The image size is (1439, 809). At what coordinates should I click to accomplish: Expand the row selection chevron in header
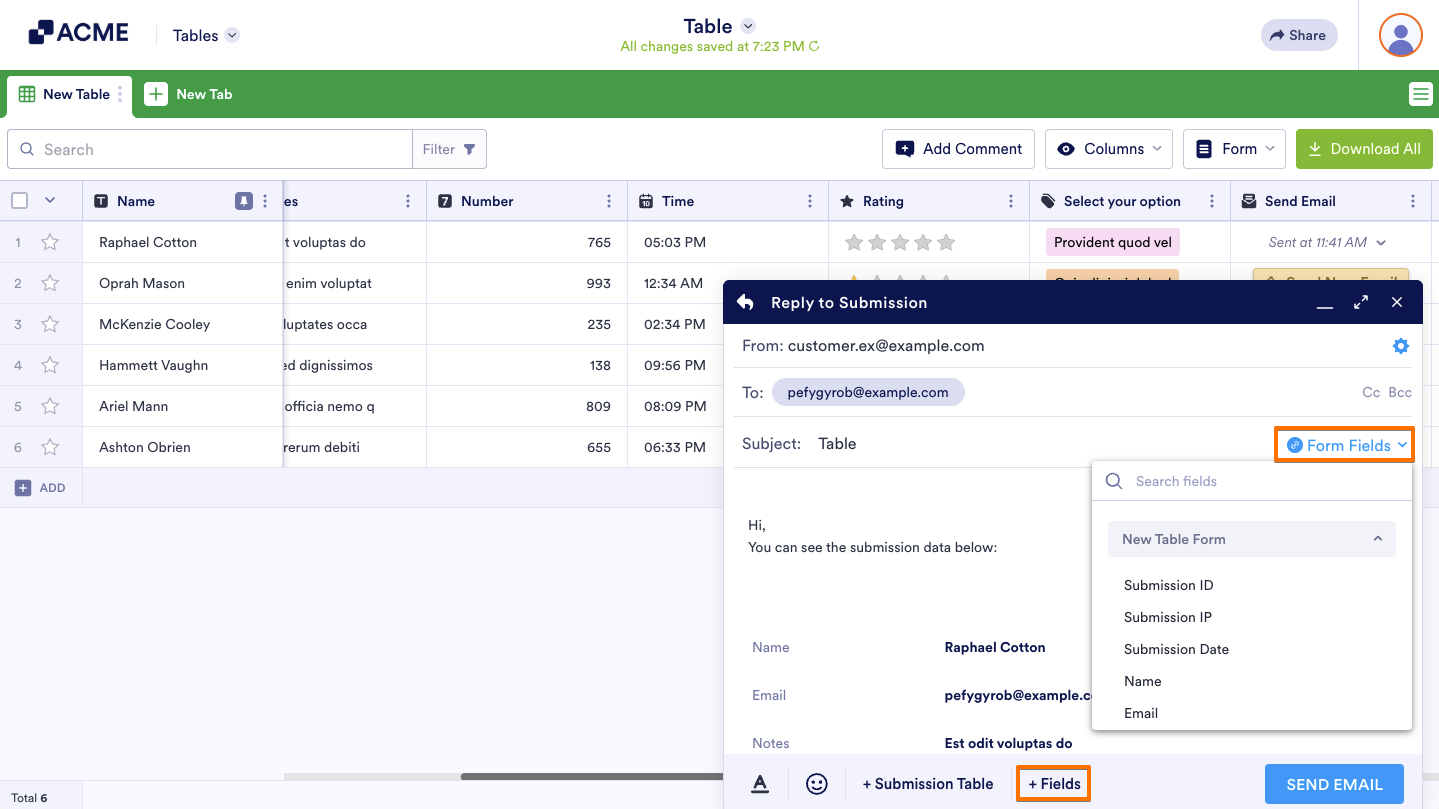[50, 201]
